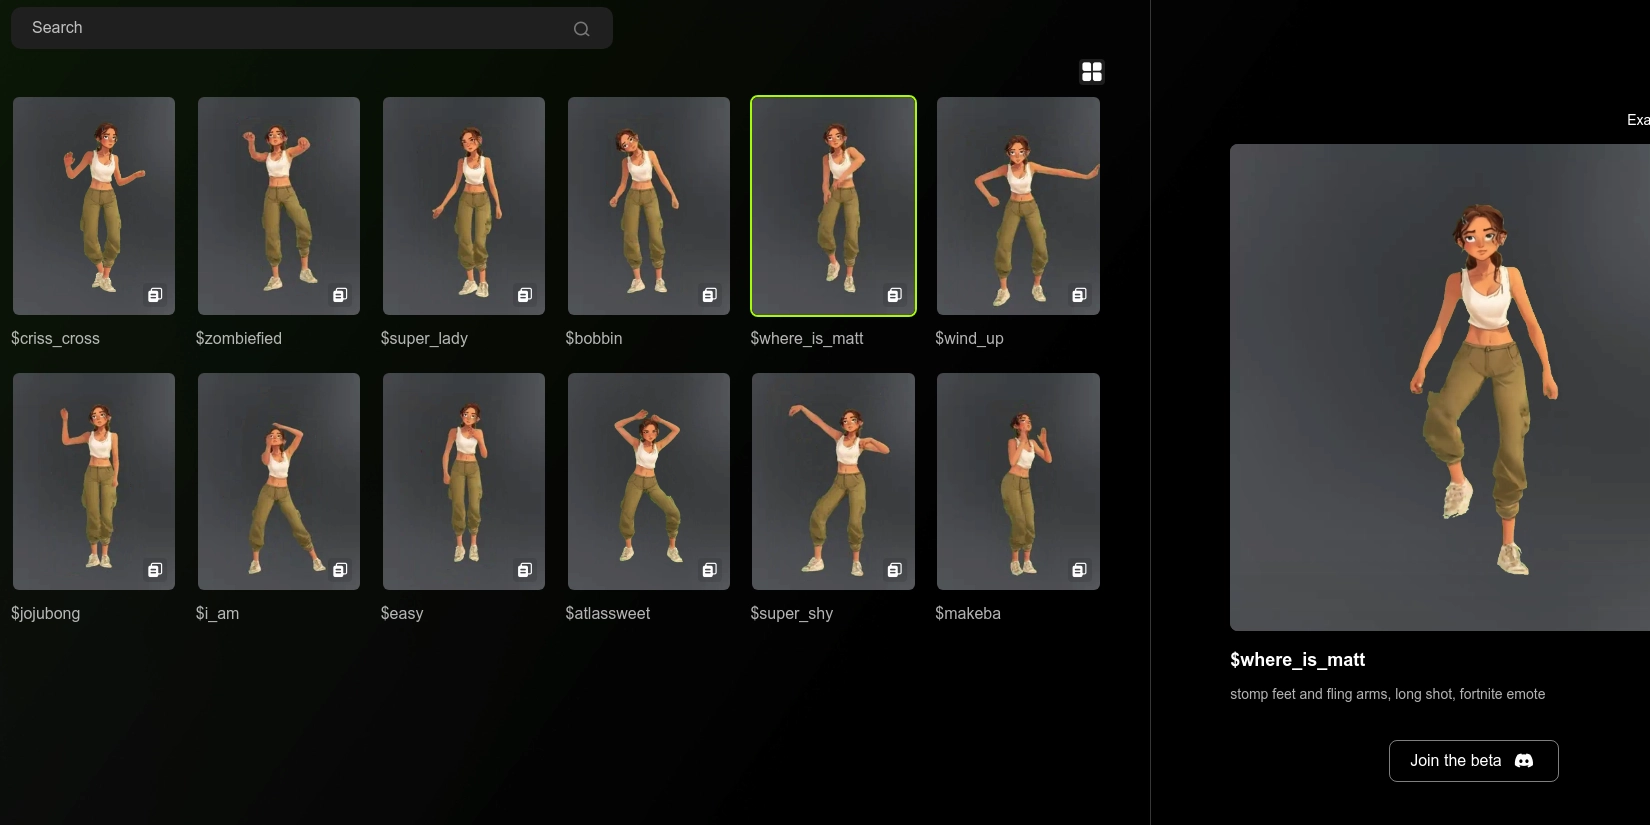
Task: Copy $wind_up using its corner icon
Action: (x=1079, y=295)
